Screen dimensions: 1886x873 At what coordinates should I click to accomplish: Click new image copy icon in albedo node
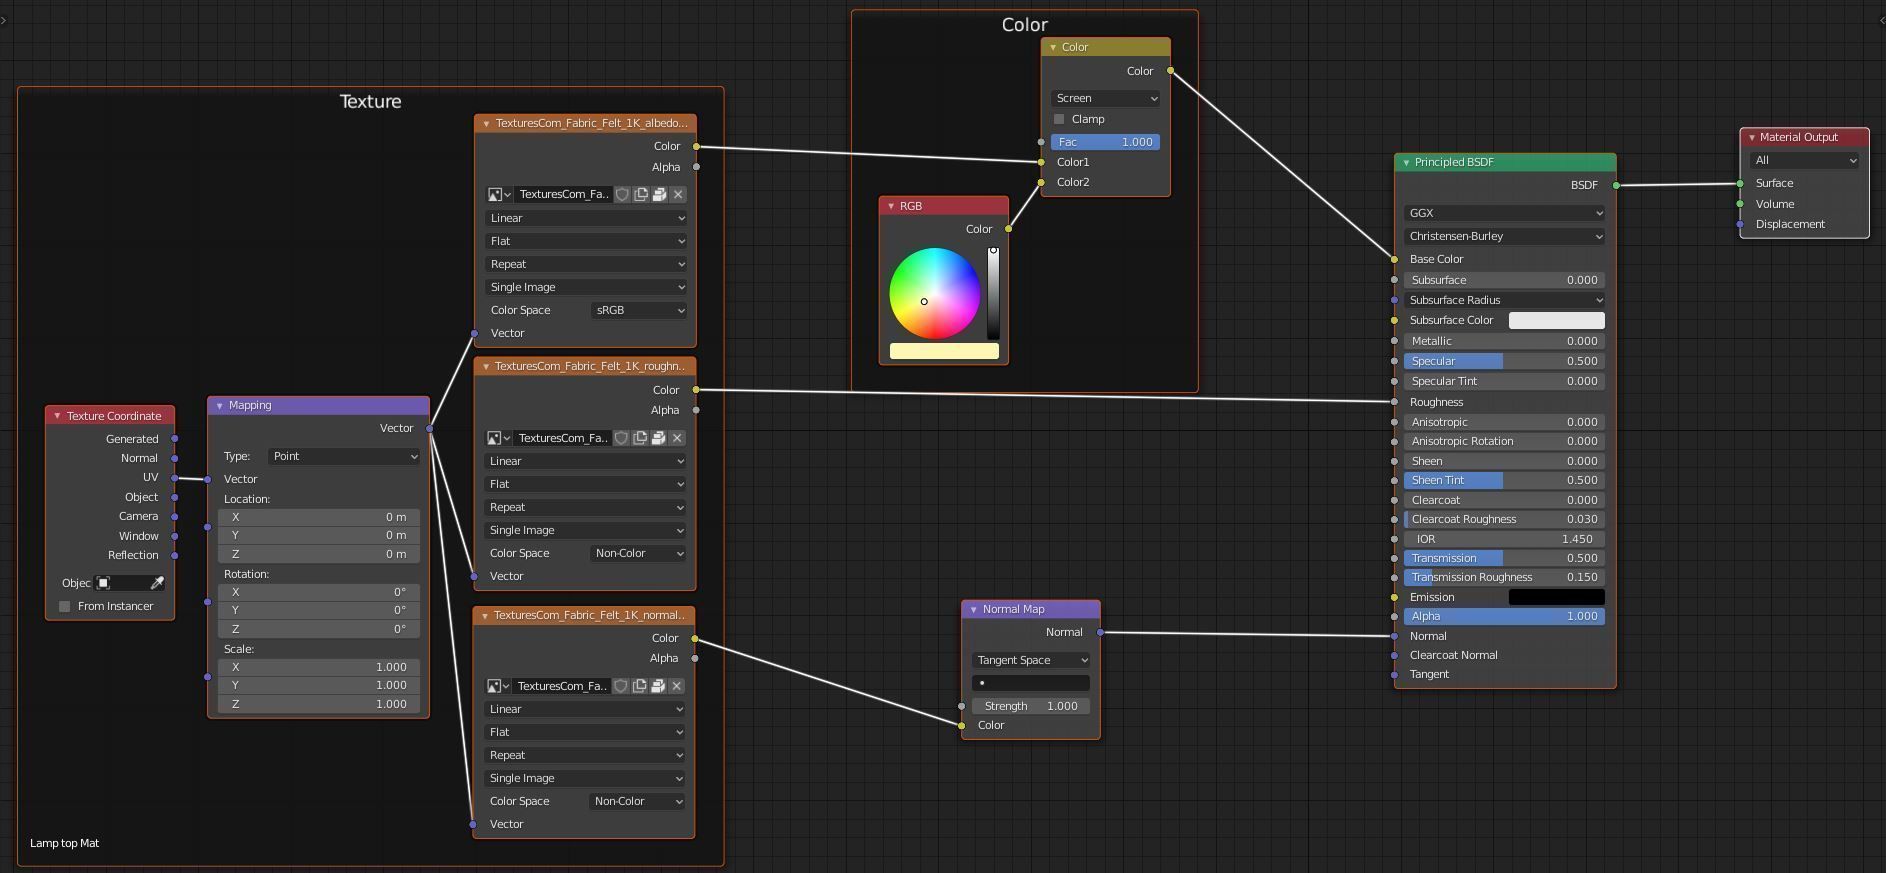pyautogui.click(x=641, y=194)
